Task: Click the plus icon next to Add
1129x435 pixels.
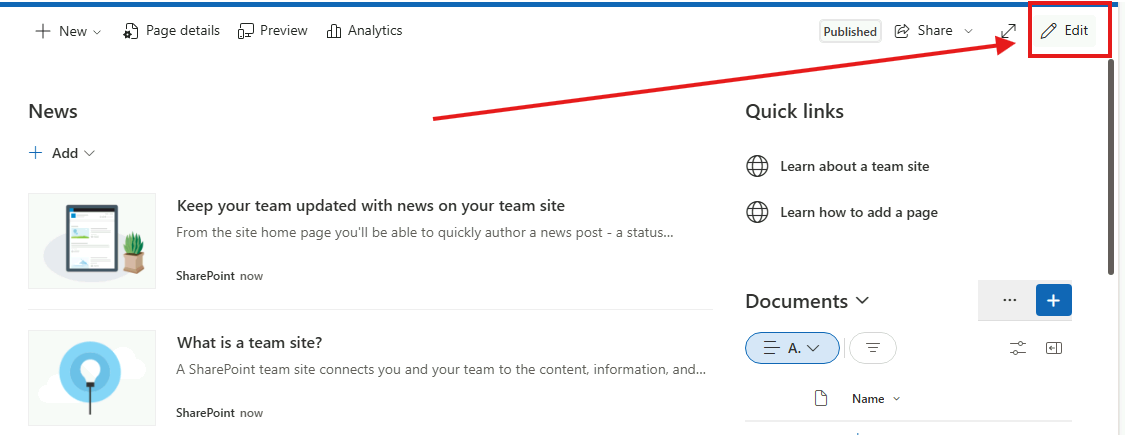Action: click(x=36, y=153)
